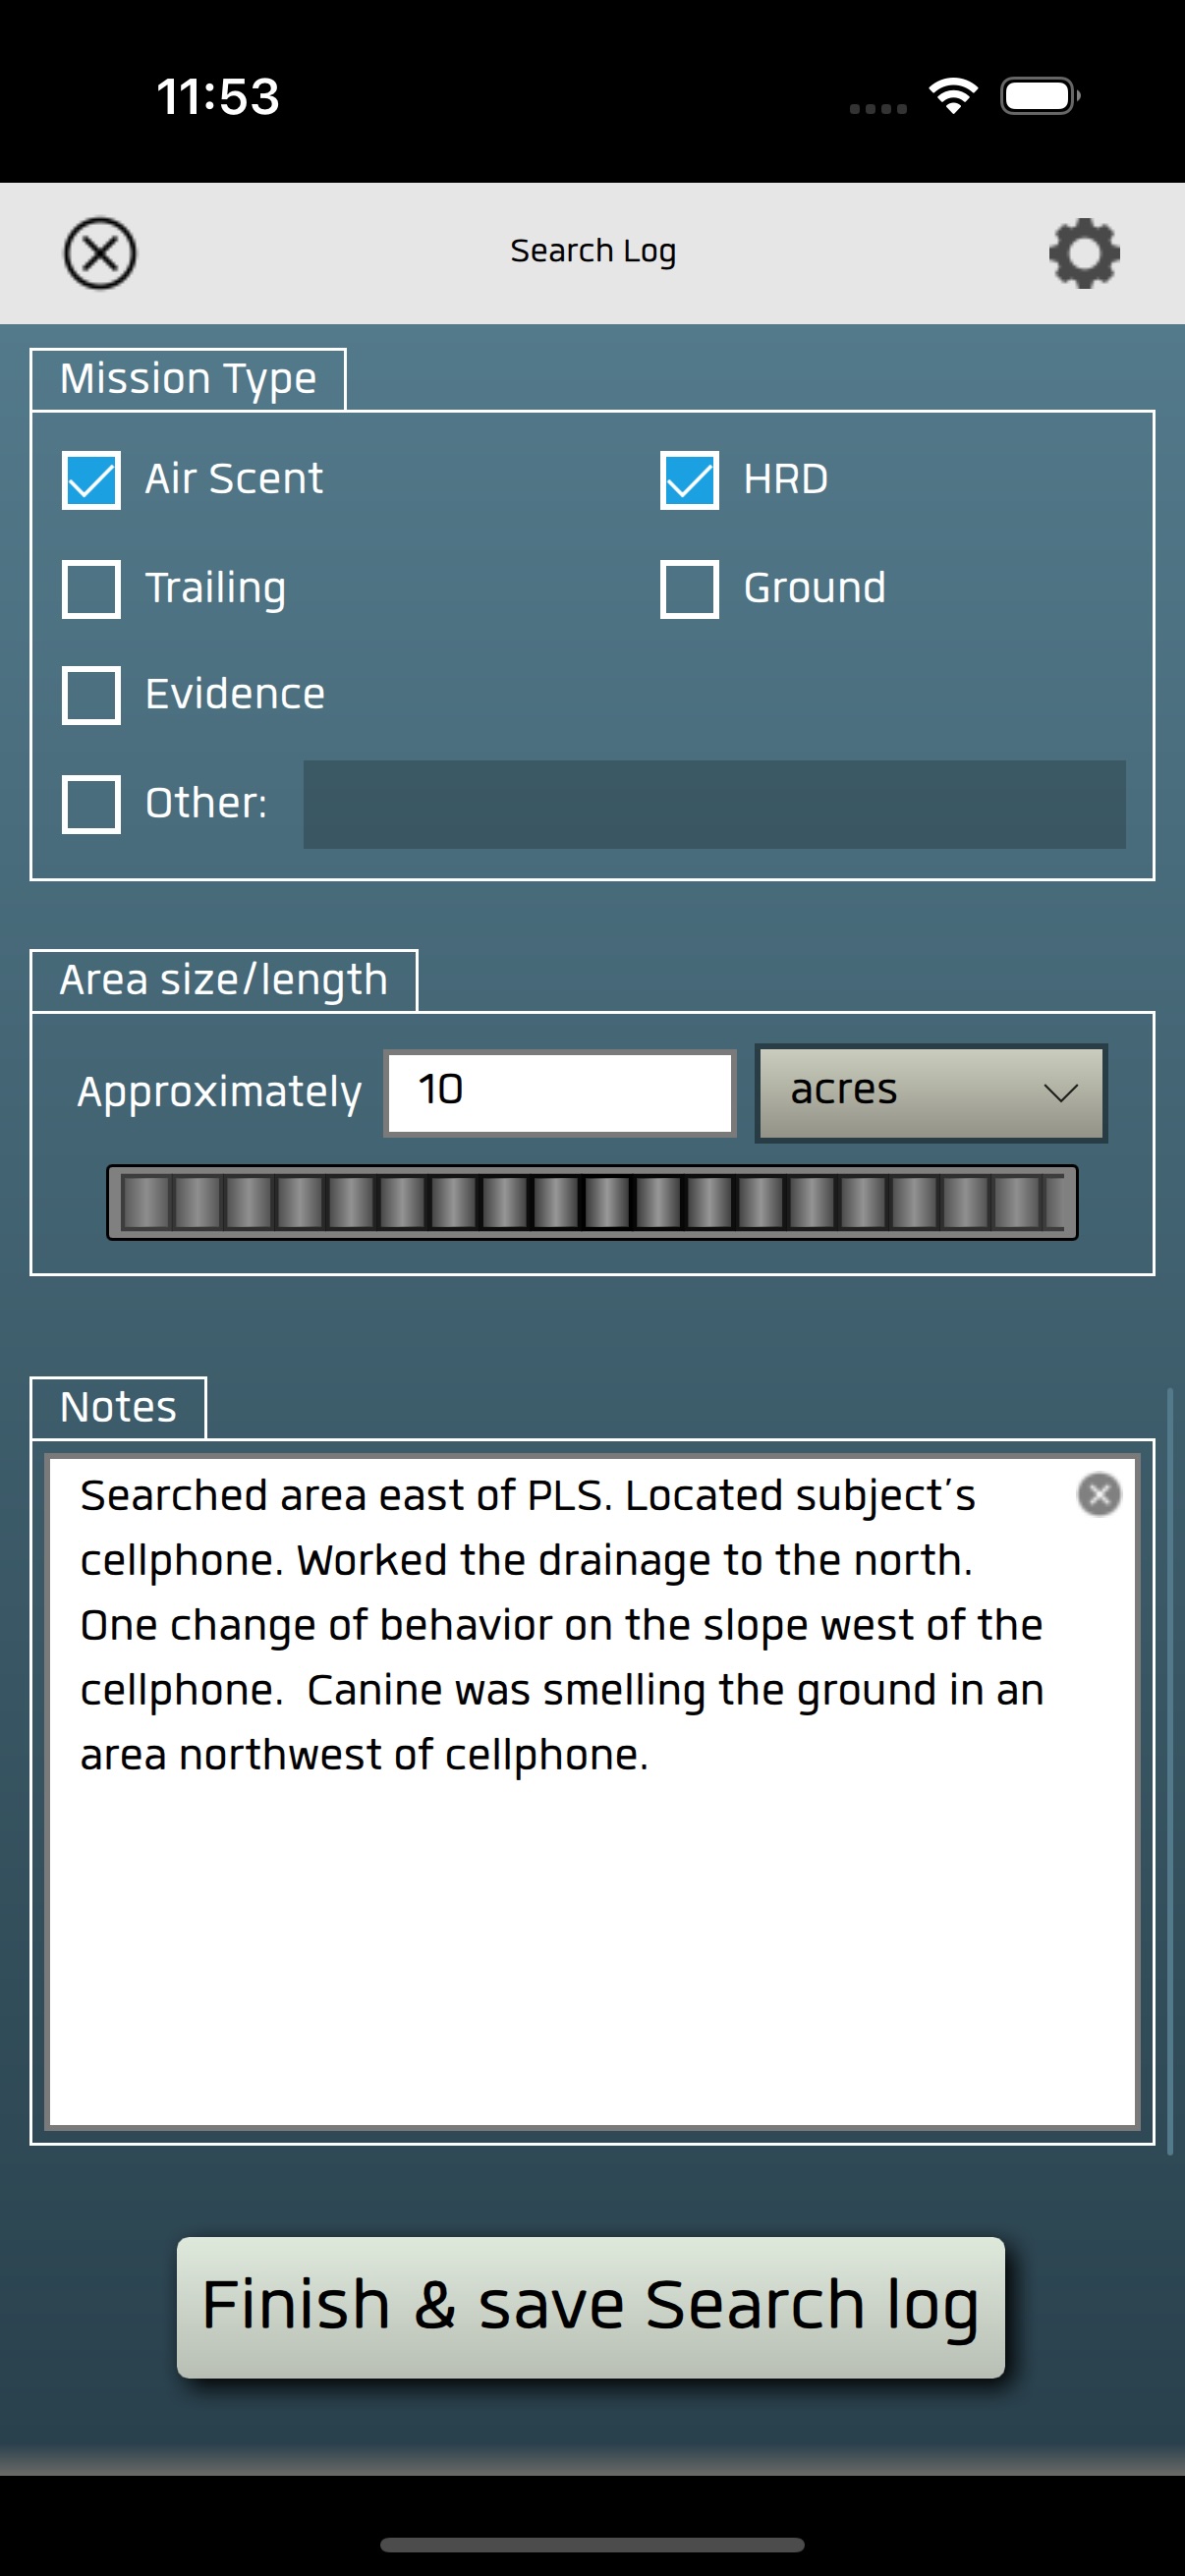Screen dimensions: 1185x2576
Task: Uncheck the HRD mission type
Action: tap(689, 480)
